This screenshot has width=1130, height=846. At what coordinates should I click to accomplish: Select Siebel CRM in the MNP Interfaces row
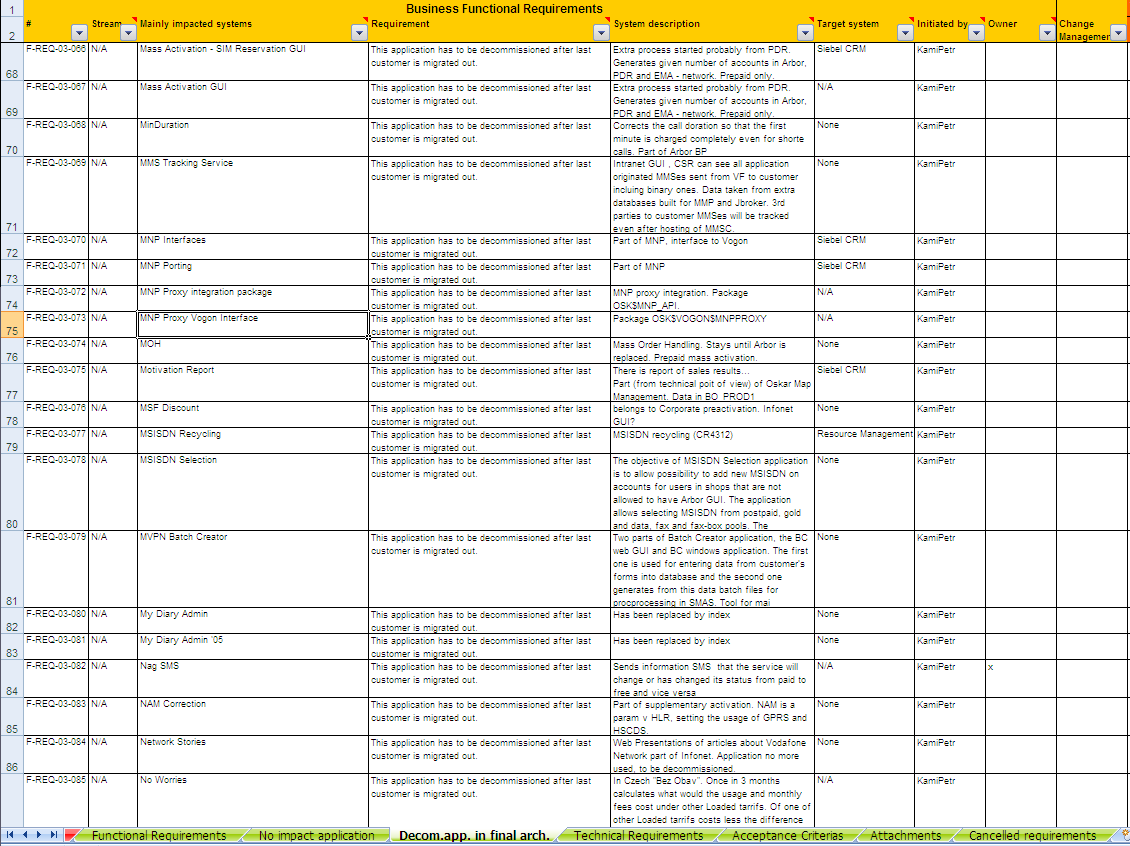[864, 246]
